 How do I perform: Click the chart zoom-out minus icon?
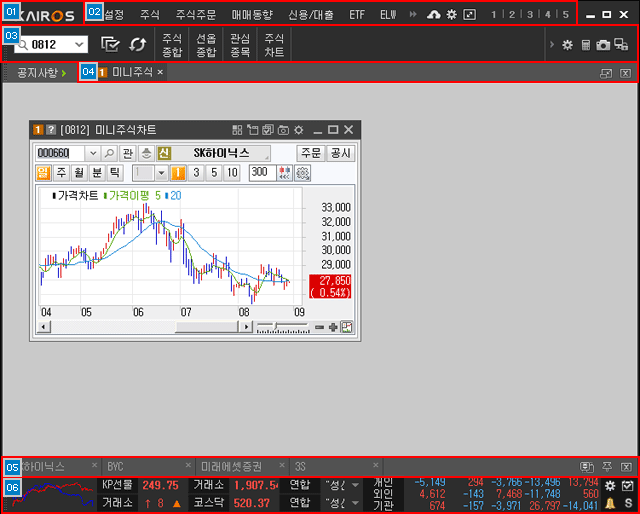(x=320, y=327)
